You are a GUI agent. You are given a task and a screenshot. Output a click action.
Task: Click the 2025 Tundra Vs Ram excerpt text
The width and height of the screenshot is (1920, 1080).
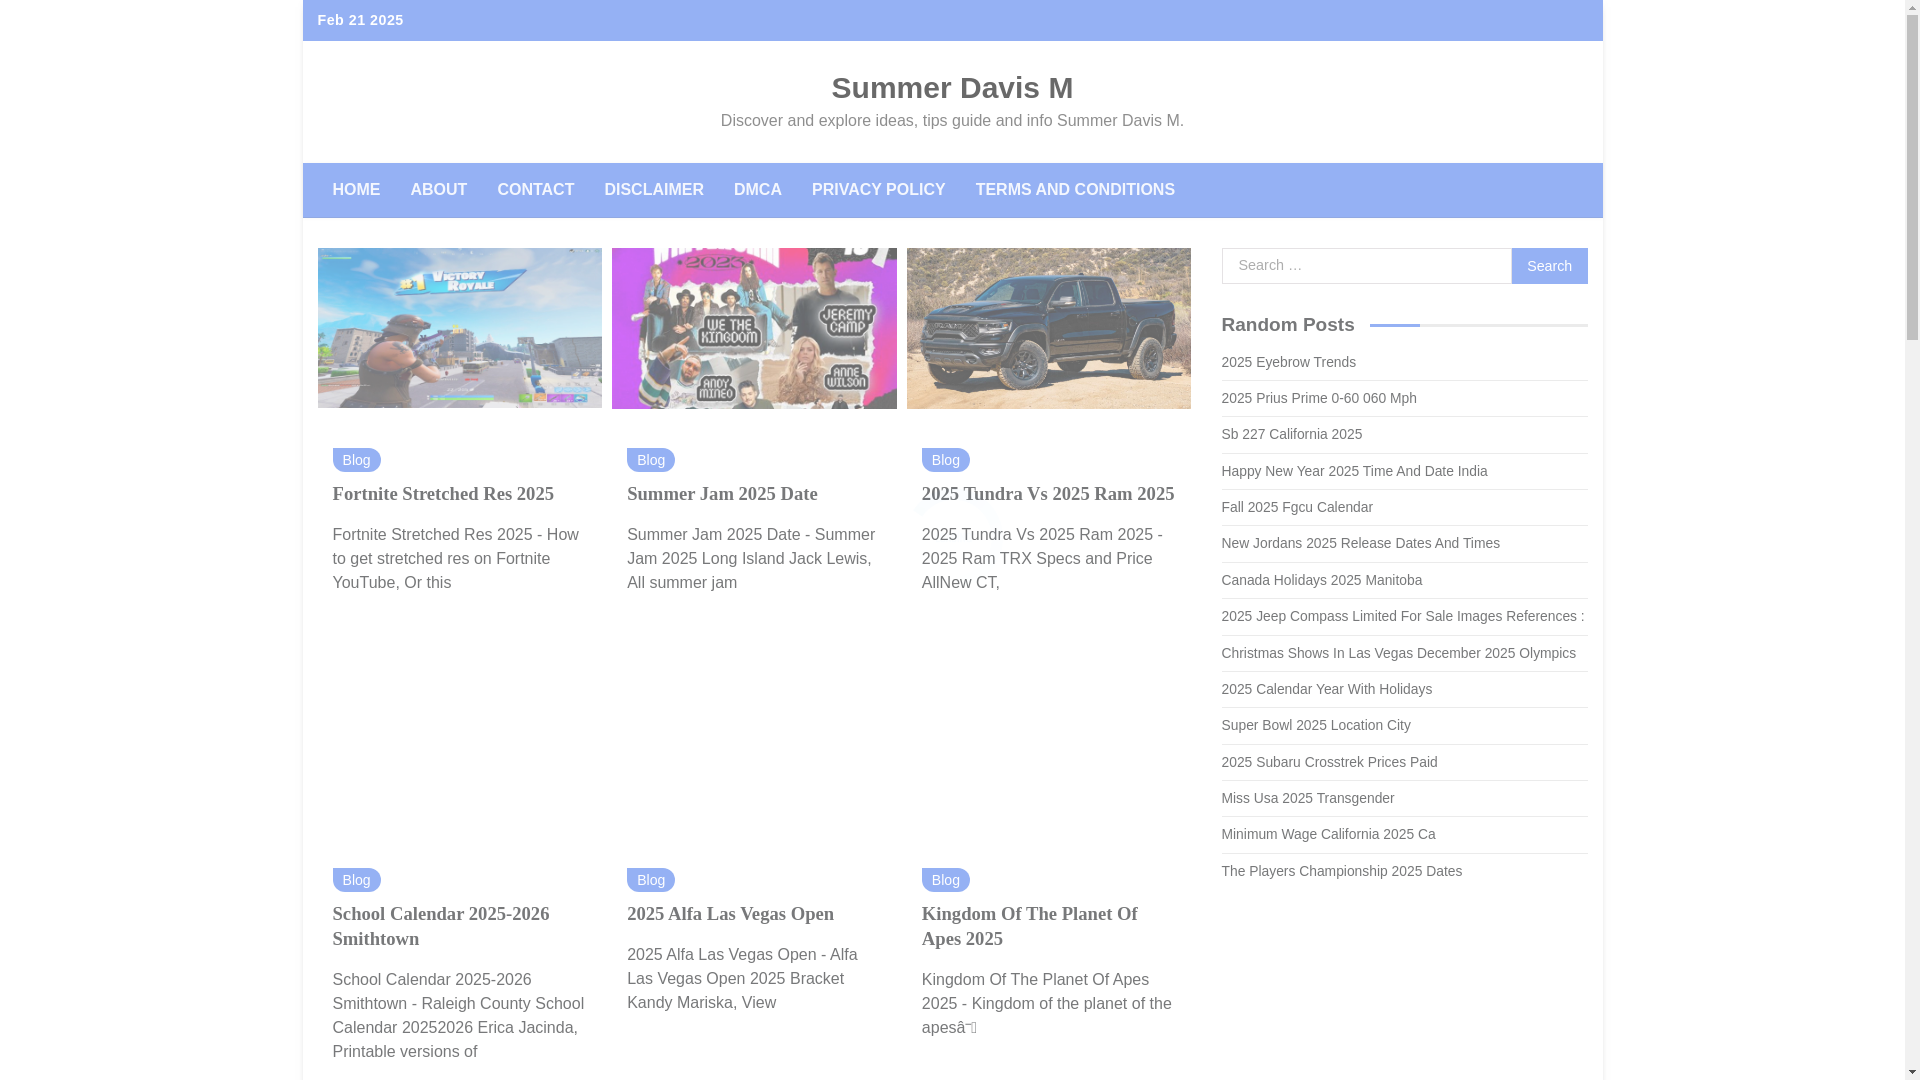[x=1043, y=559]
